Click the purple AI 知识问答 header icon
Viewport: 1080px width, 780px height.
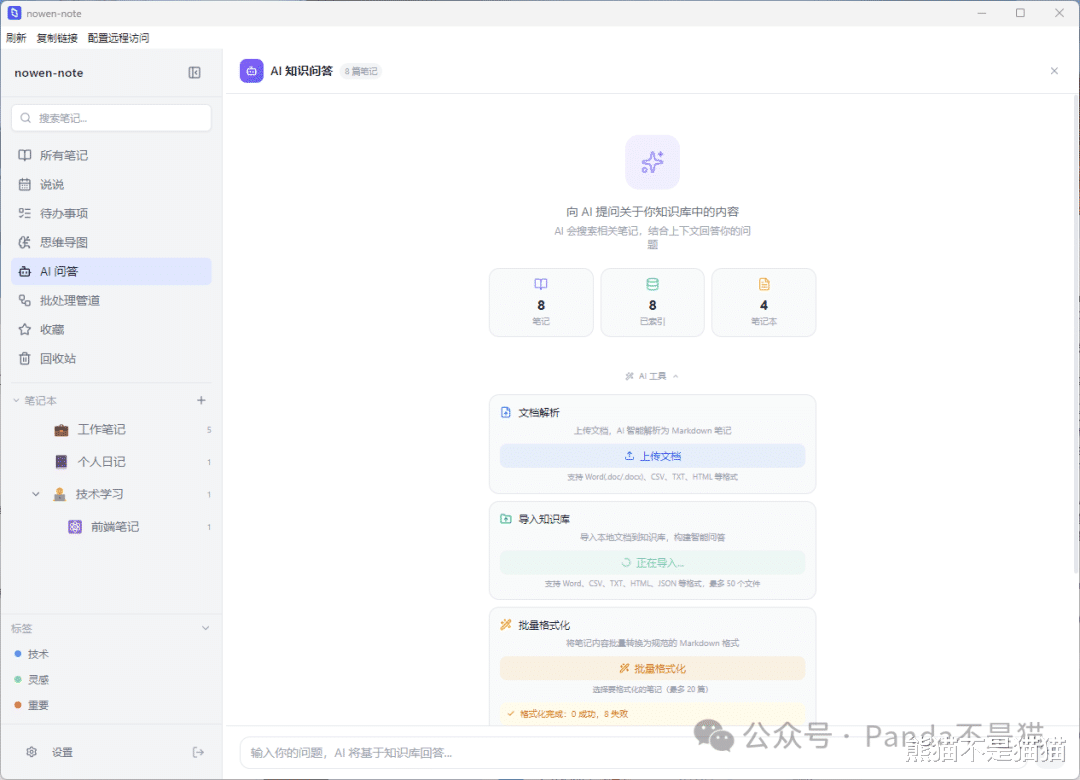pyautogui.click(x=251, y=71)
